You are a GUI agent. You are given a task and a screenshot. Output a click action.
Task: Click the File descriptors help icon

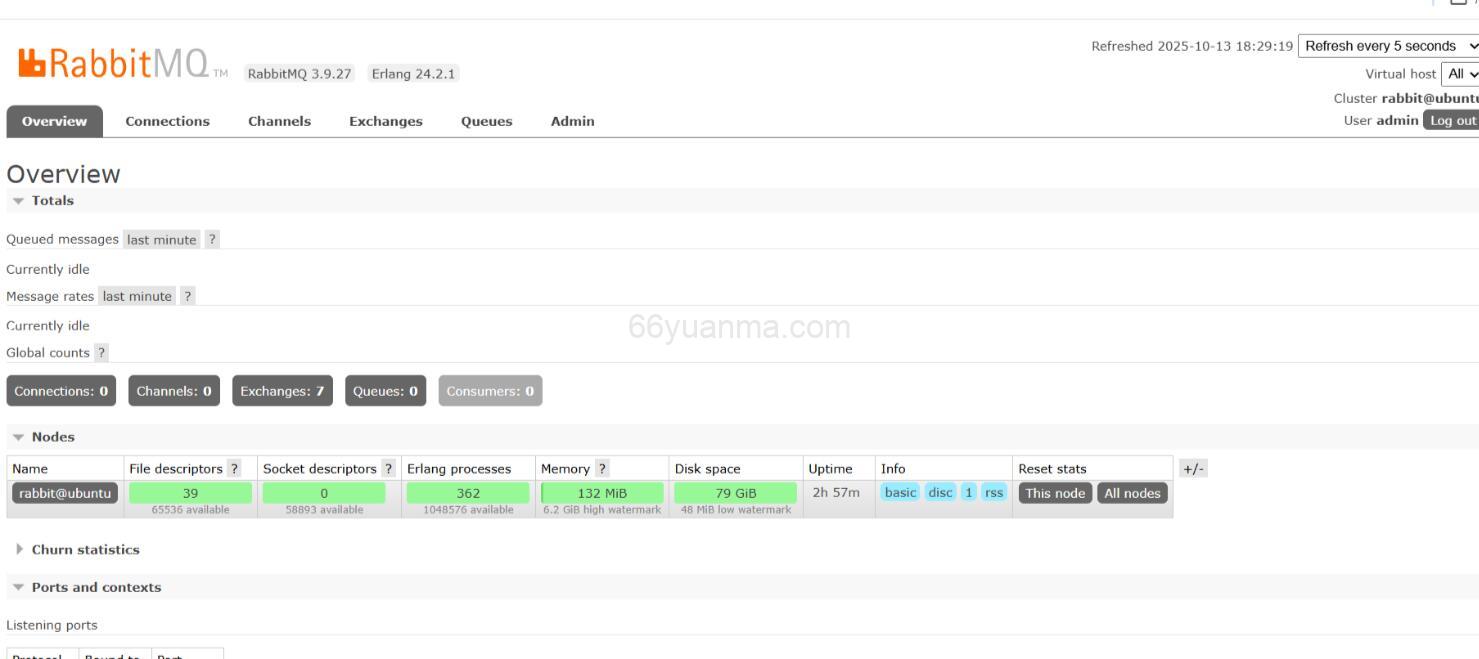coord(234,469)
